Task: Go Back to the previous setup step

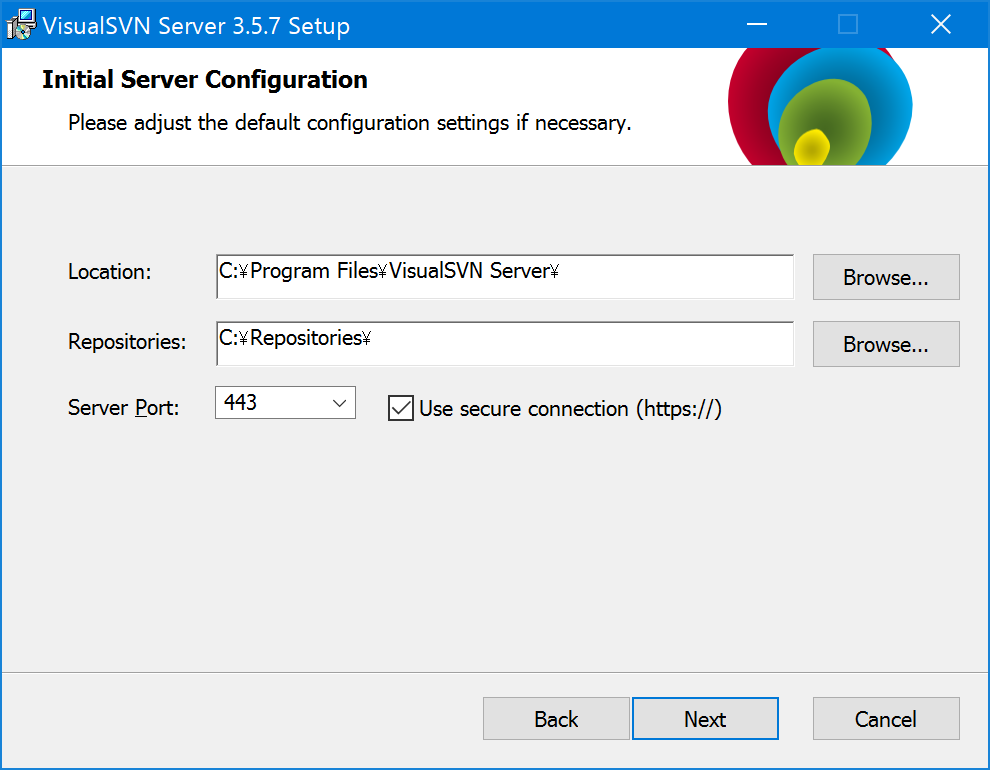Action: (x=556, y=719)
